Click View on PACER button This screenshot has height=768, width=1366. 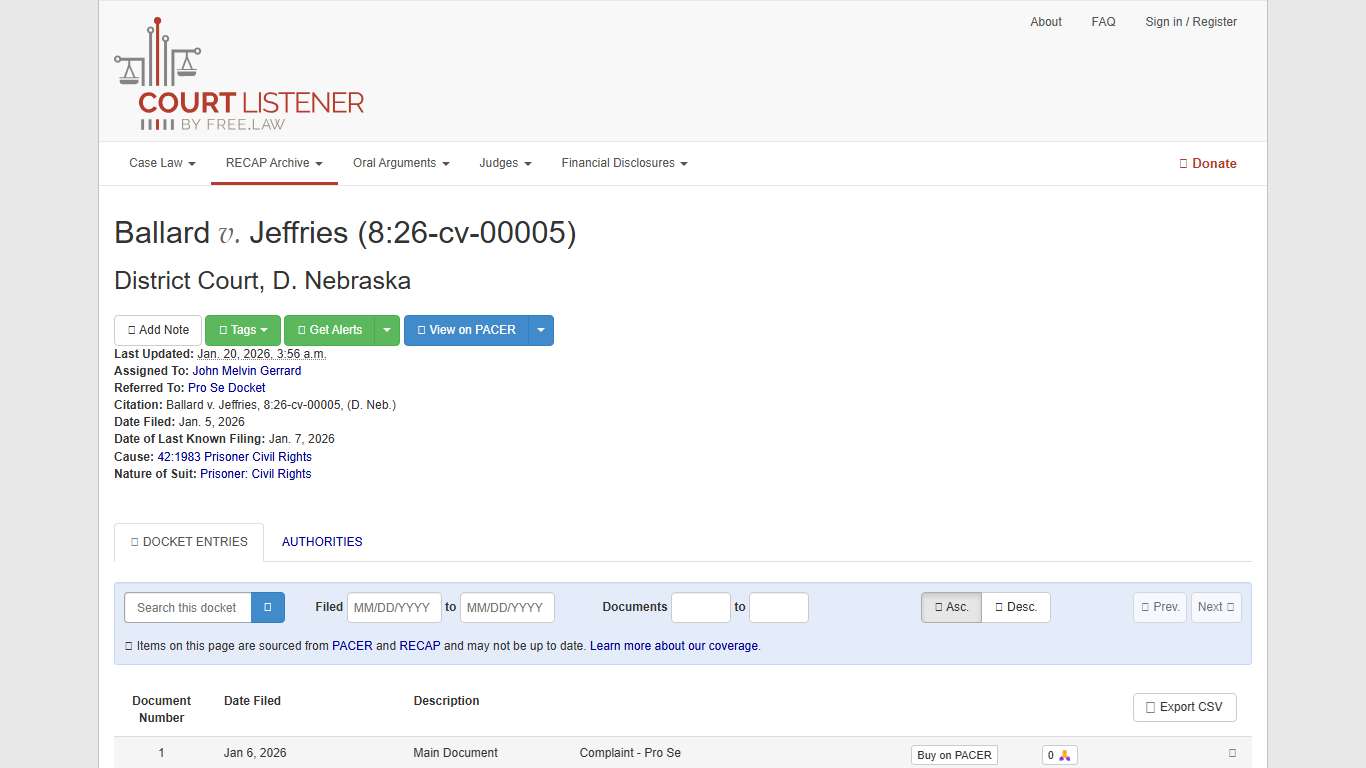pos(466,330)
